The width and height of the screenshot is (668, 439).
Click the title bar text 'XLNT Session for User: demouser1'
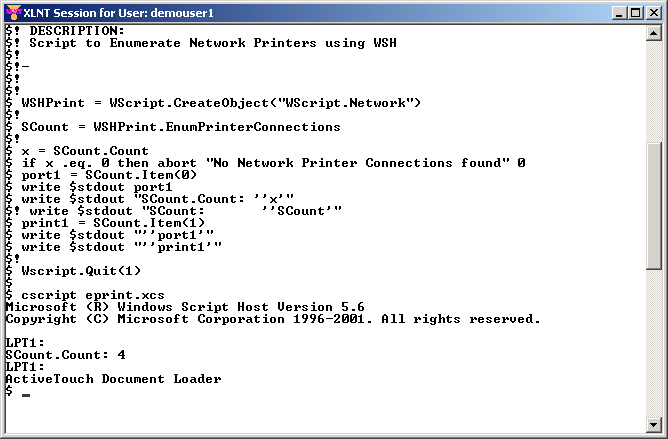point(118,13)
